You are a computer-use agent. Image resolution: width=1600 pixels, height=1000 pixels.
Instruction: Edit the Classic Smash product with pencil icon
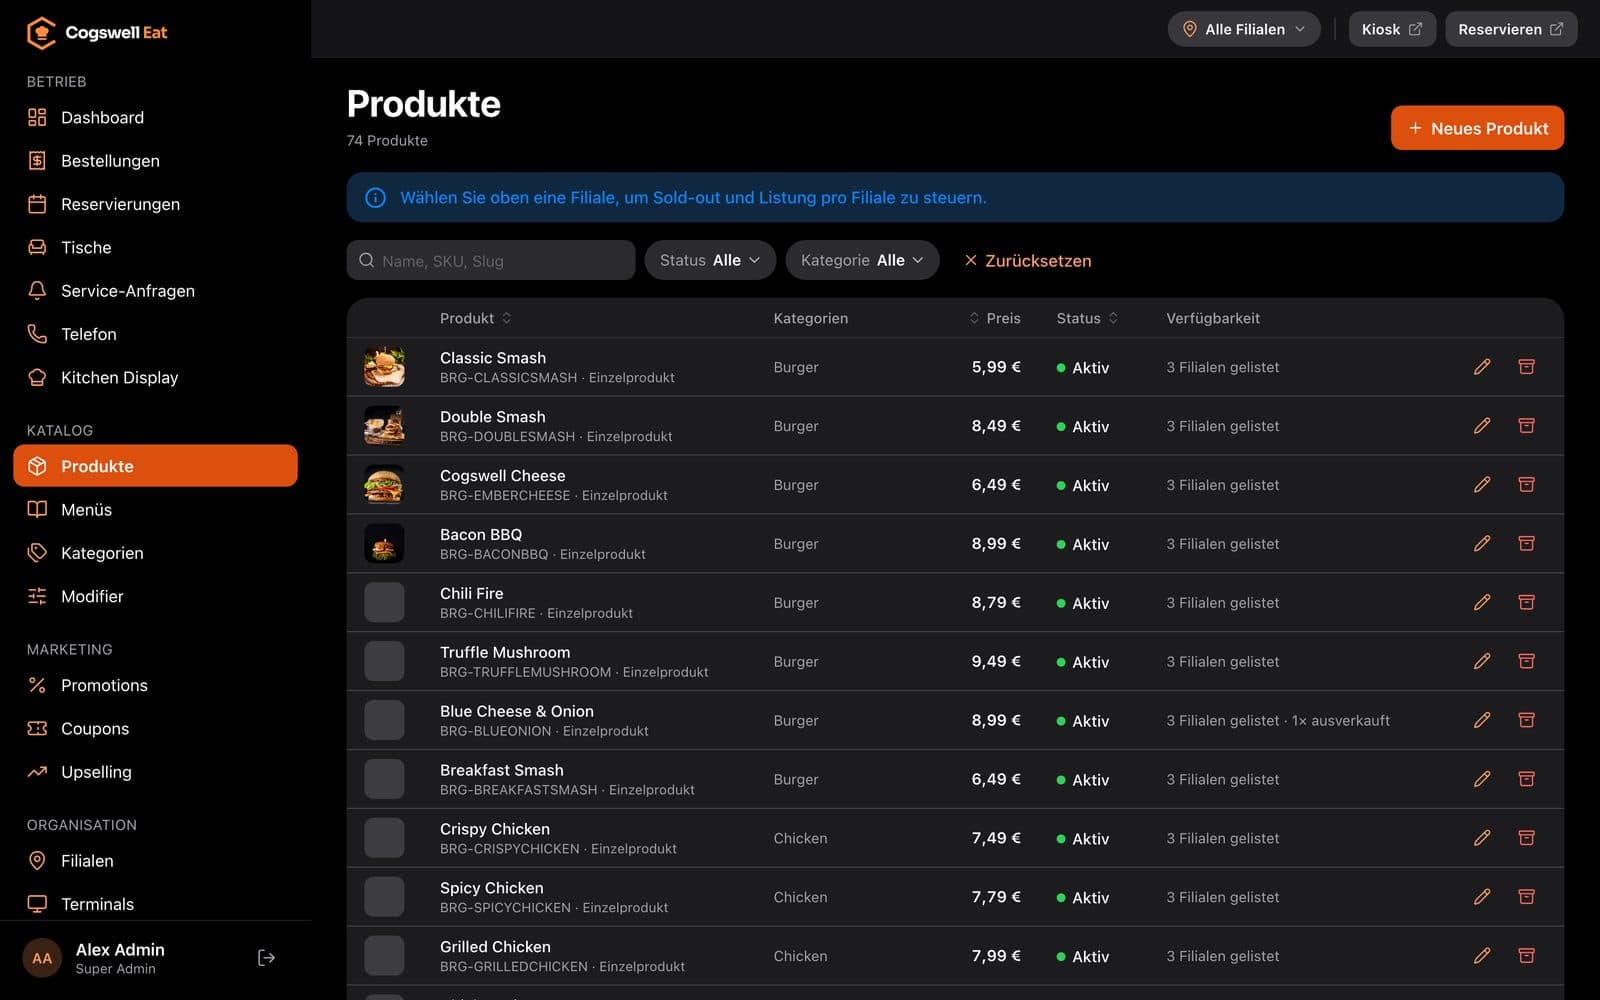tap(1482, 367)
